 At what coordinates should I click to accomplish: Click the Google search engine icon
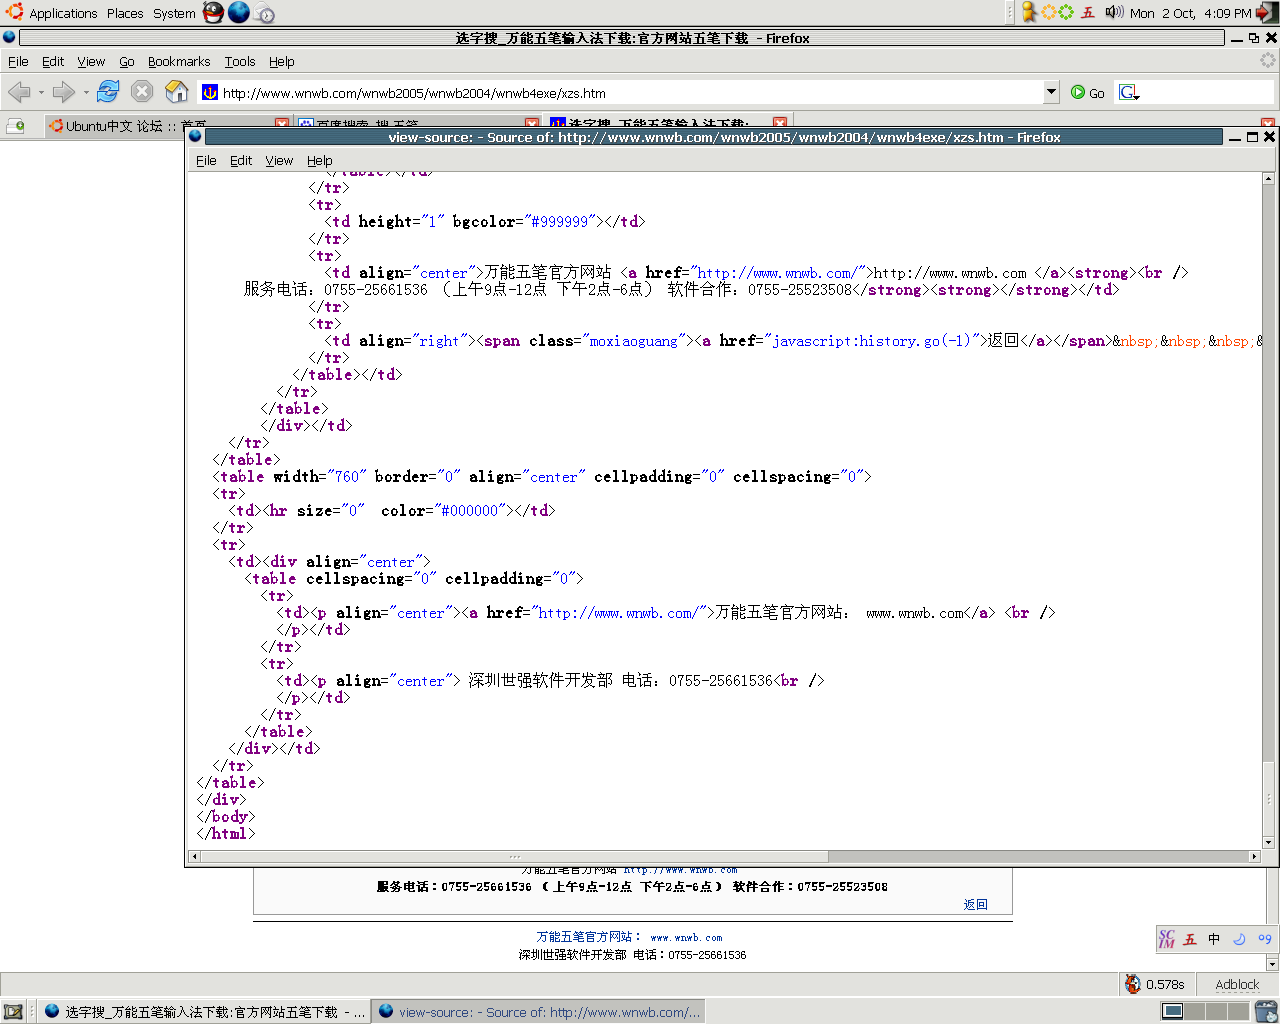point(1128,92)
